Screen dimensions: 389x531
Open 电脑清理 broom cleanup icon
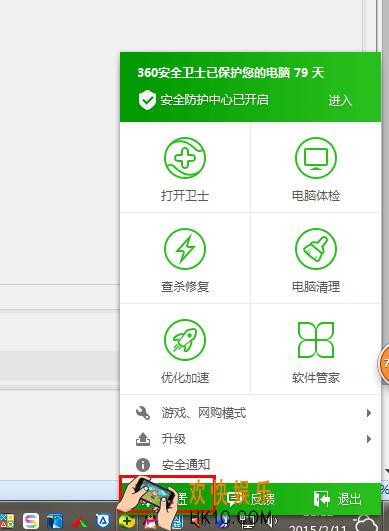point(316,249)
